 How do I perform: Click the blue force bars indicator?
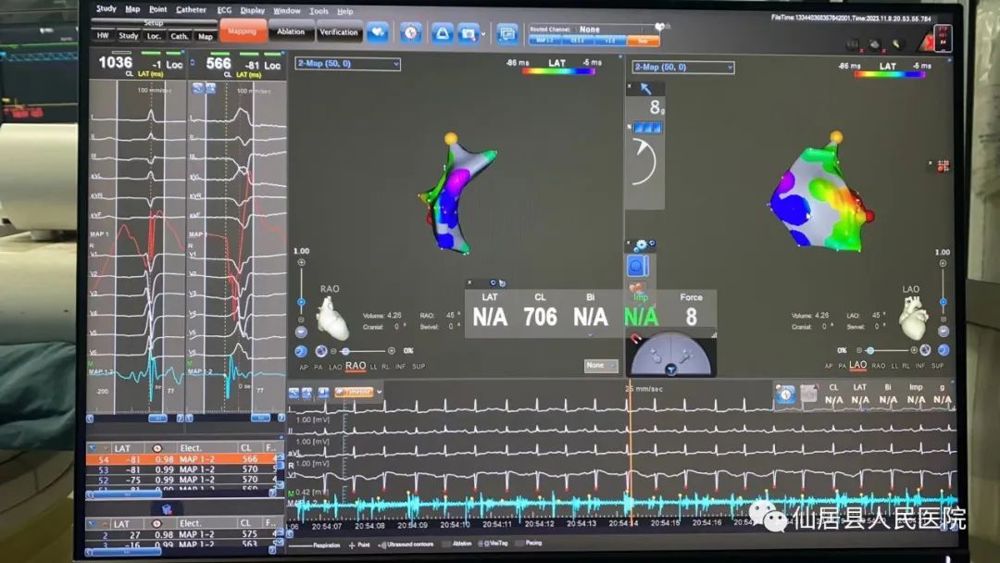click(649, 128)
